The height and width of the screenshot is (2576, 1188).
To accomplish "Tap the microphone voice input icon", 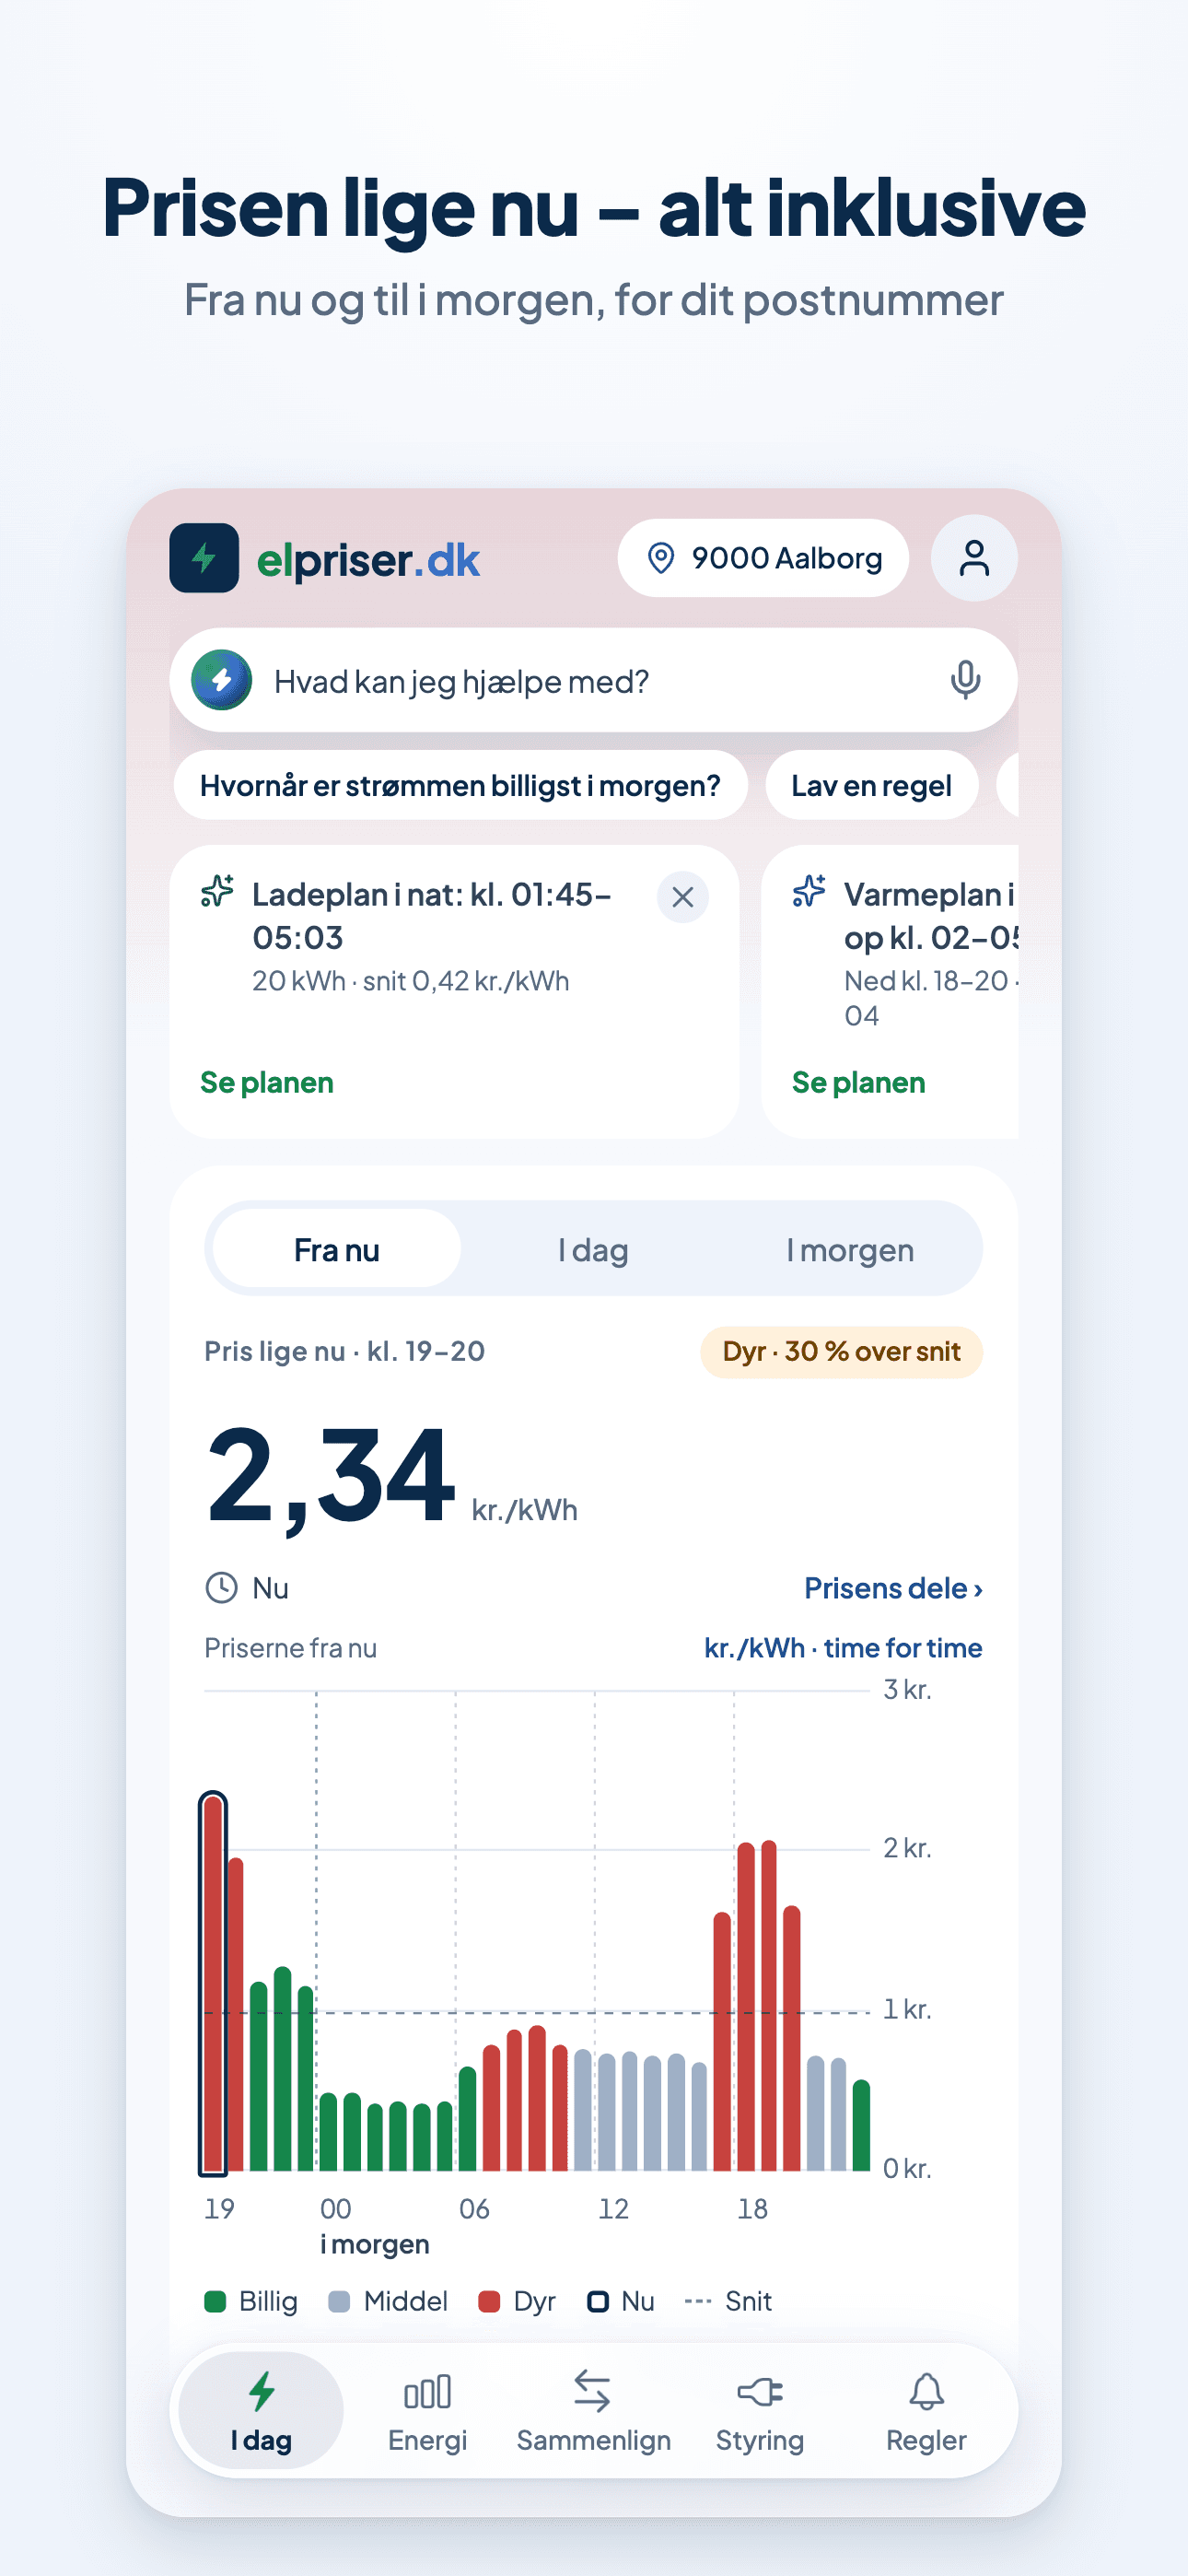I will coord(965,680).
